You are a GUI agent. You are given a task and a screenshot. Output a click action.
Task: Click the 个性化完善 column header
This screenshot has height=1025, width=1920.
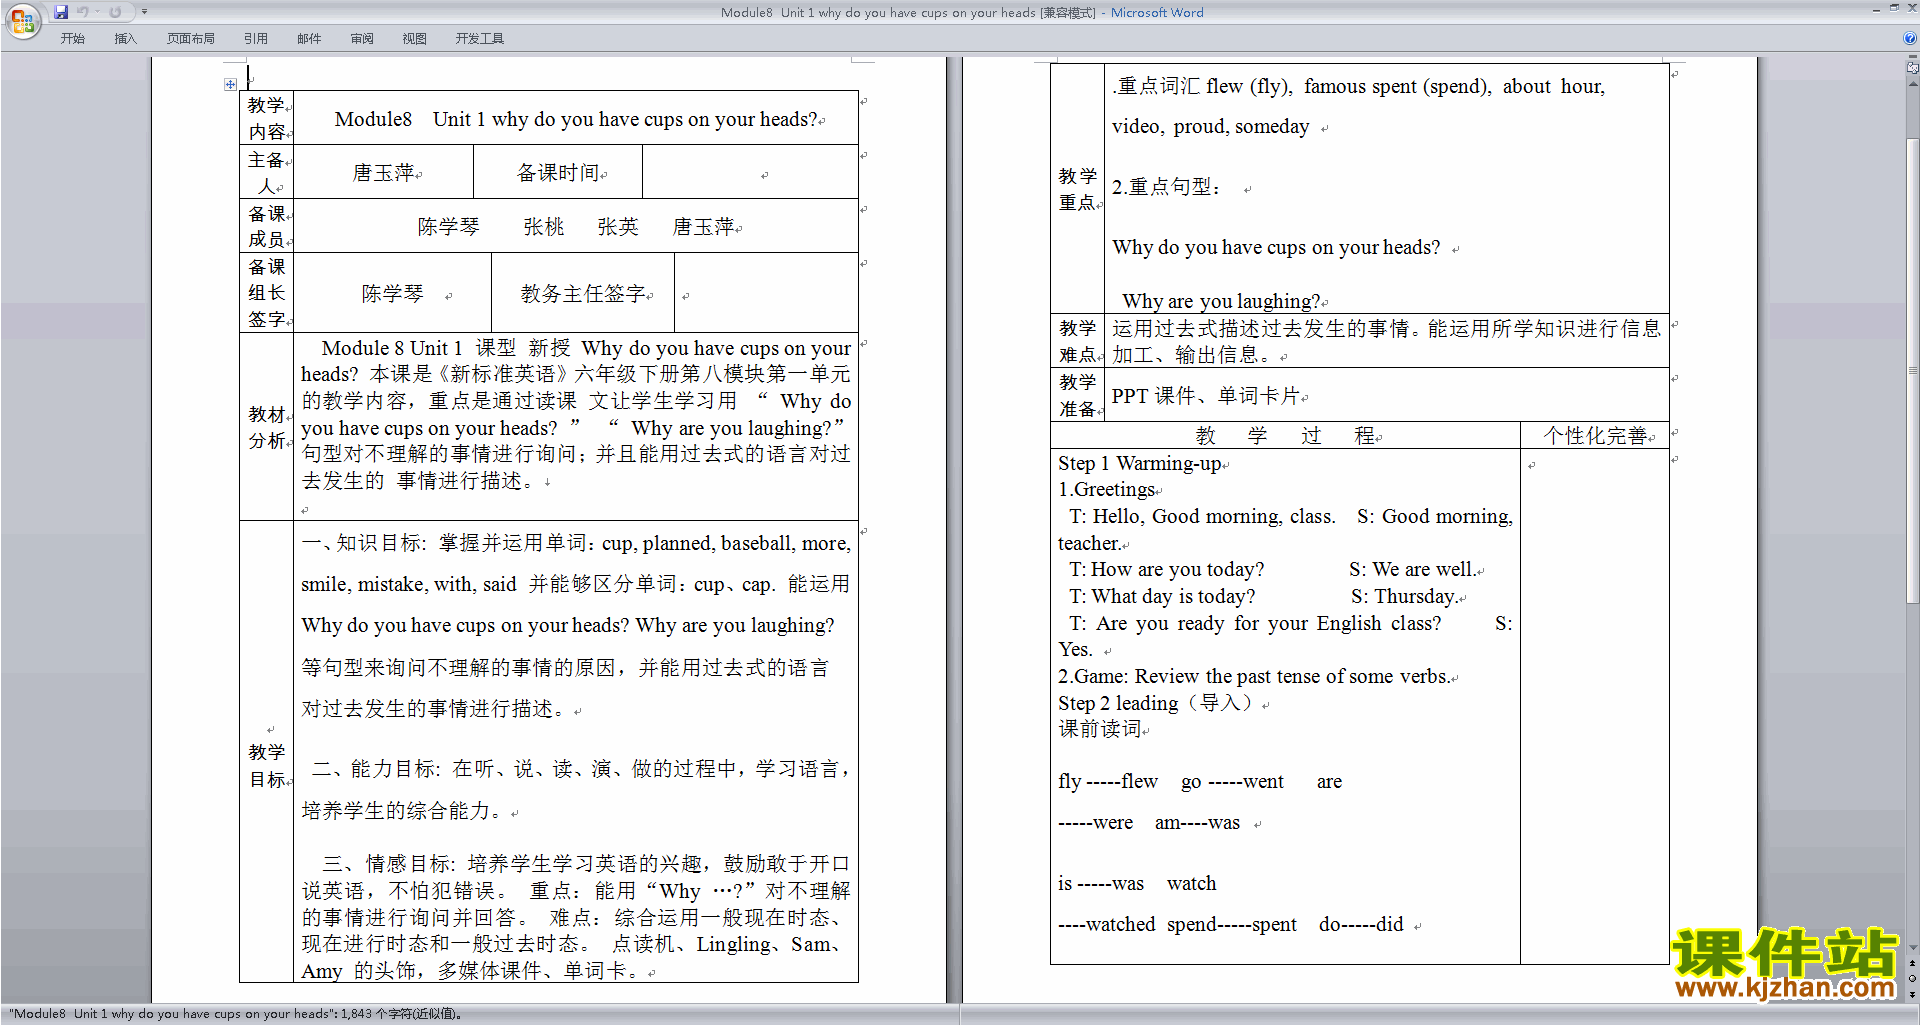1595,435
